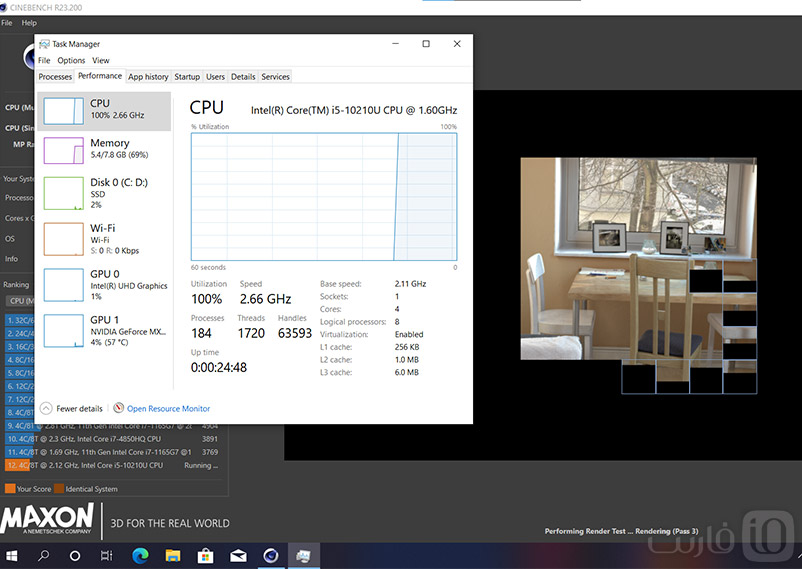
Task: Click the Intel Core i5-10210U CPU name
Action: coord(353,110)
